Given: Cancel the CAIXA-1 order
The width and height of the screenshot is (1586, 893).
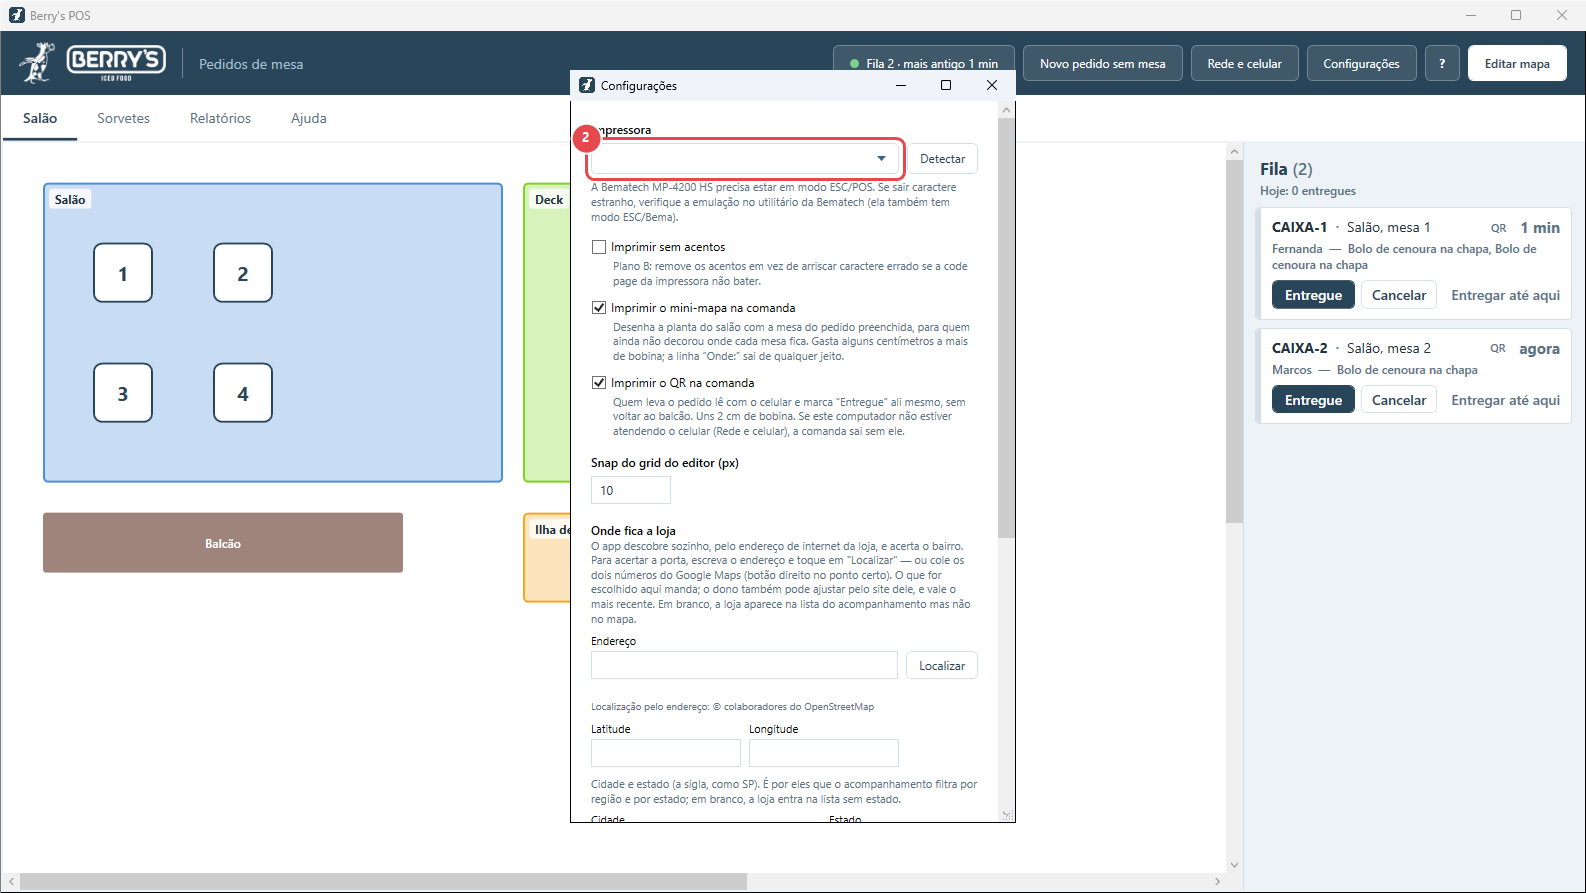Looking at the screenshot, I should tap(1399, 295).
